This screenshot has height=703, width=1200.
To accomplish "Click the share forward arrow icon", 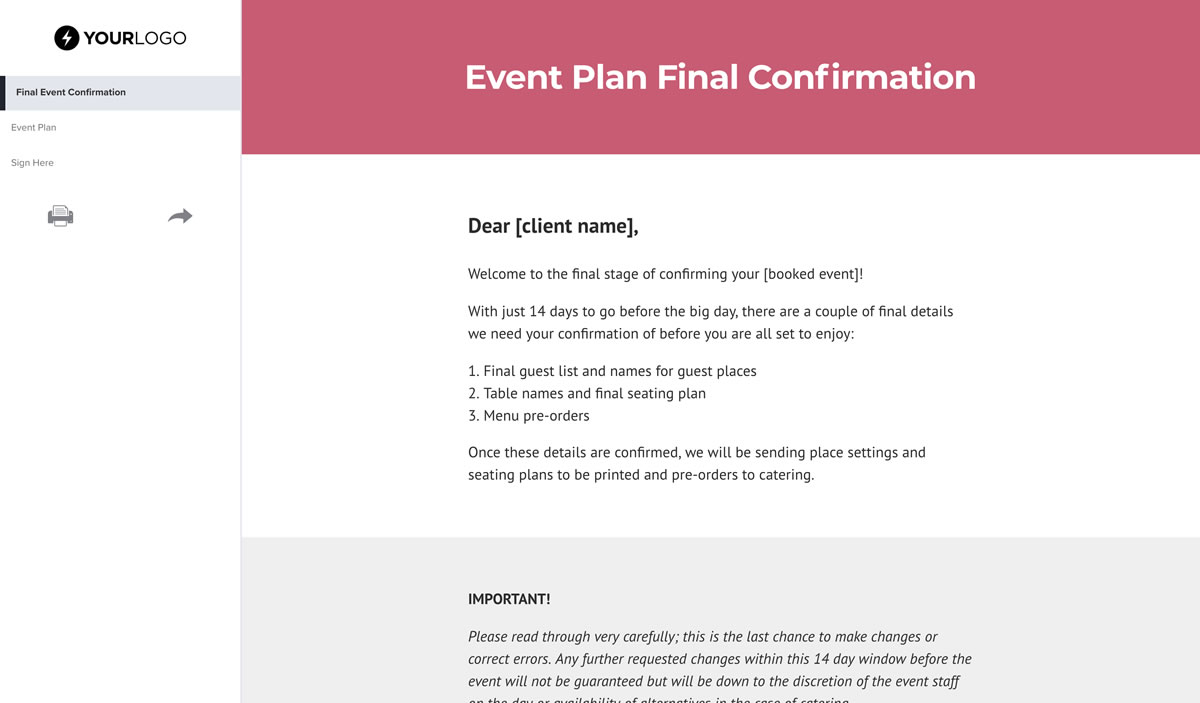I will click(x=180, y=215).
